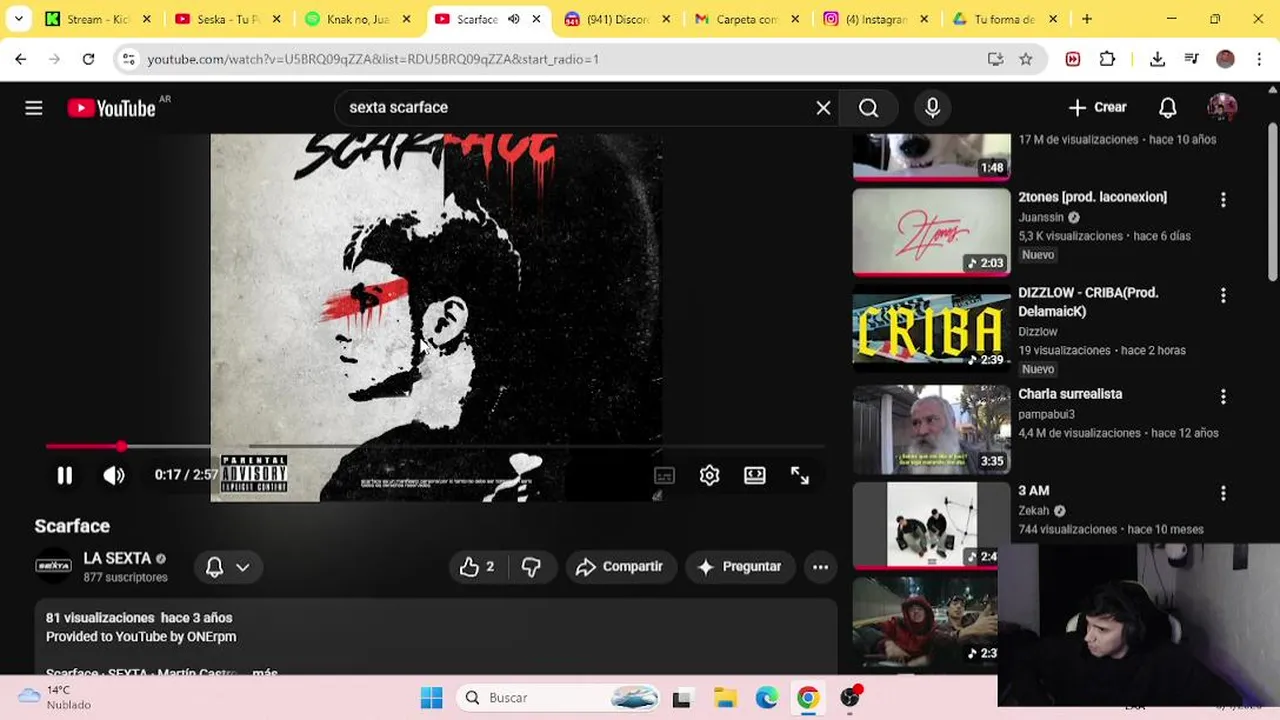Viewport: 1280px width, 720px height.
Task: View site information icon in address bar
Action: [128, 59]
